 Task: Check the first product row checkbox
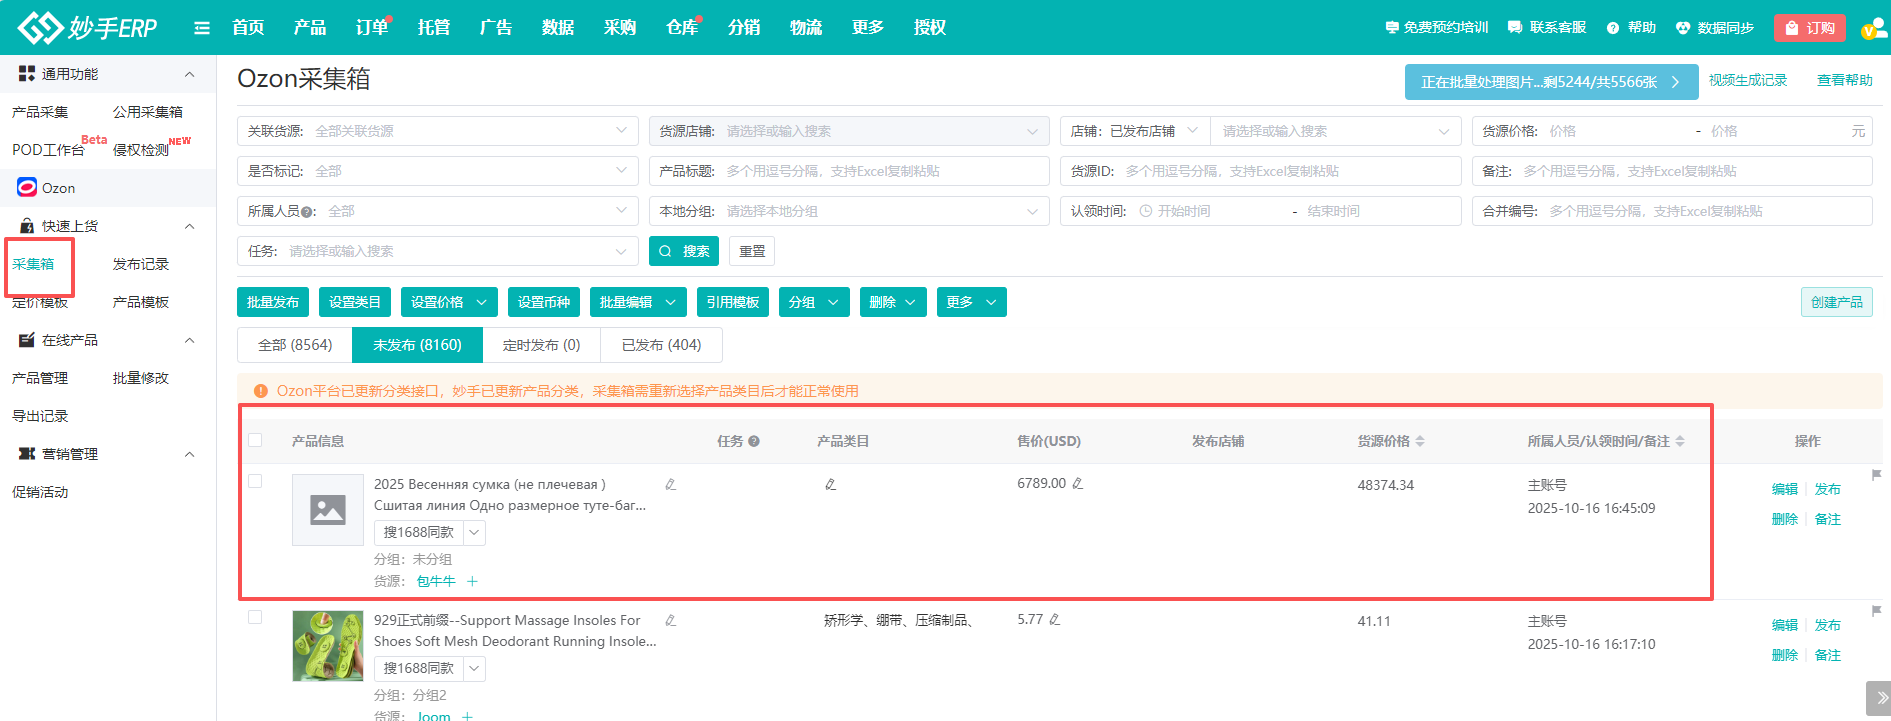pos(255,482)
